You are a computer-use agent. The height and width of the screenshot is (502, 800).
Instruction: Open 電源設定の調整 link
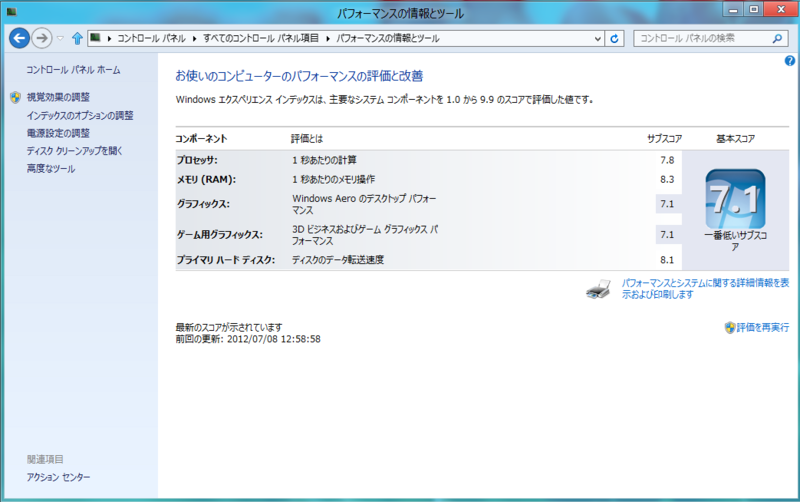pos(58,133)
